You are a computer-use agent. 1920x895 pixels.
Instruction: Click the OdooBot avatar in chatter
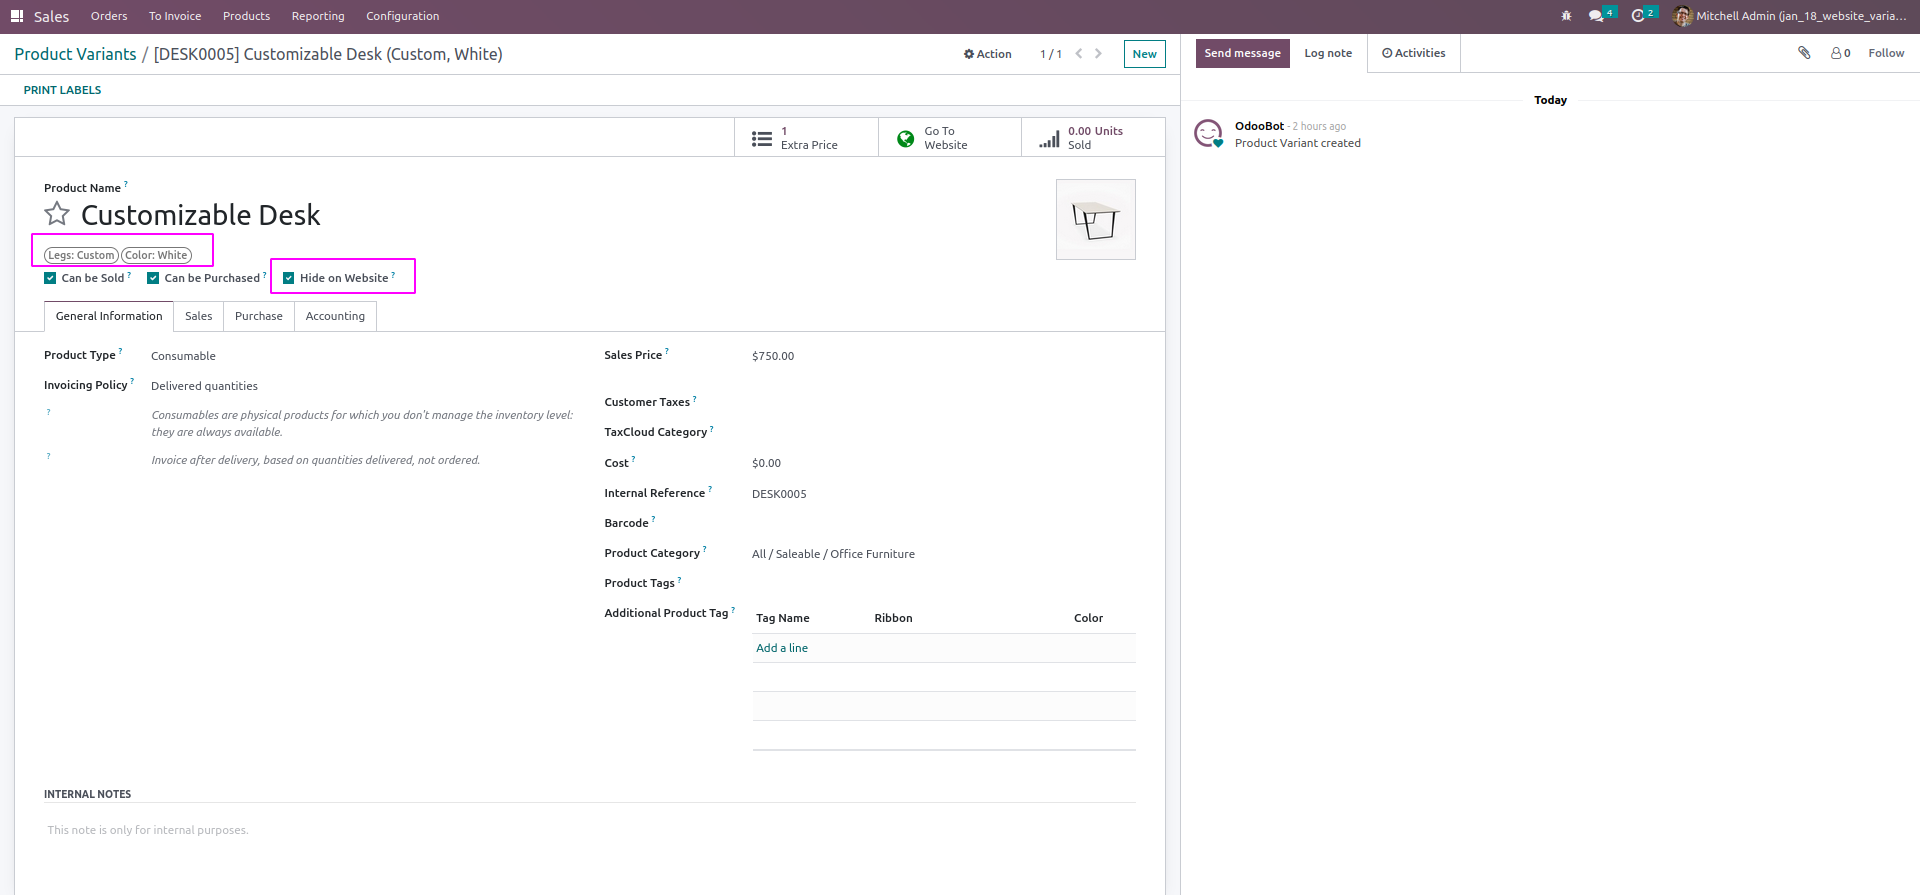[1209, 133]
